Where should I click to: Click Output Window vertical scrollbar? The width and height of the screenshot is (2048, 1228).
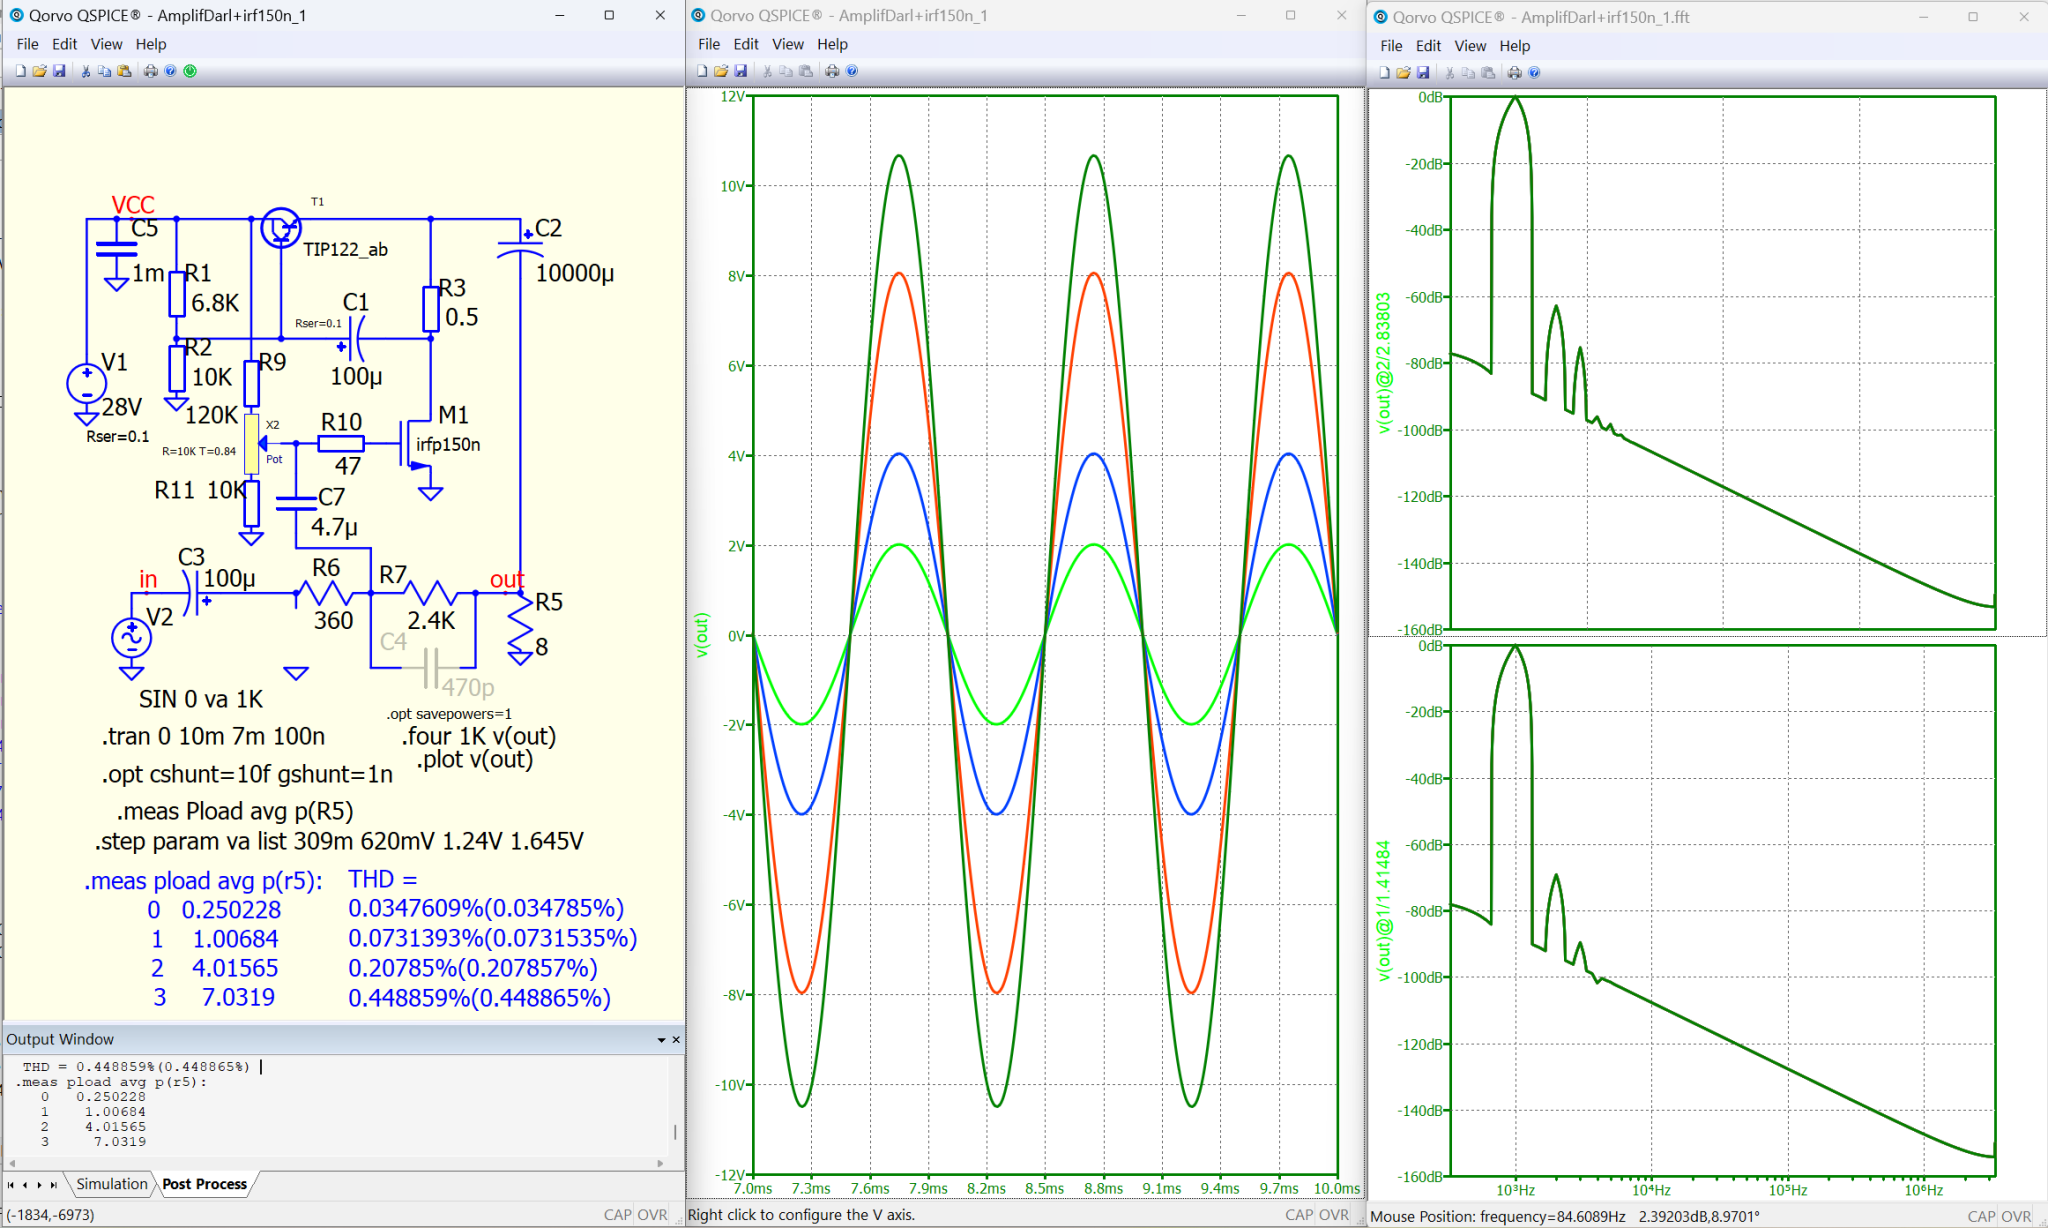[x=676, y=1105]
